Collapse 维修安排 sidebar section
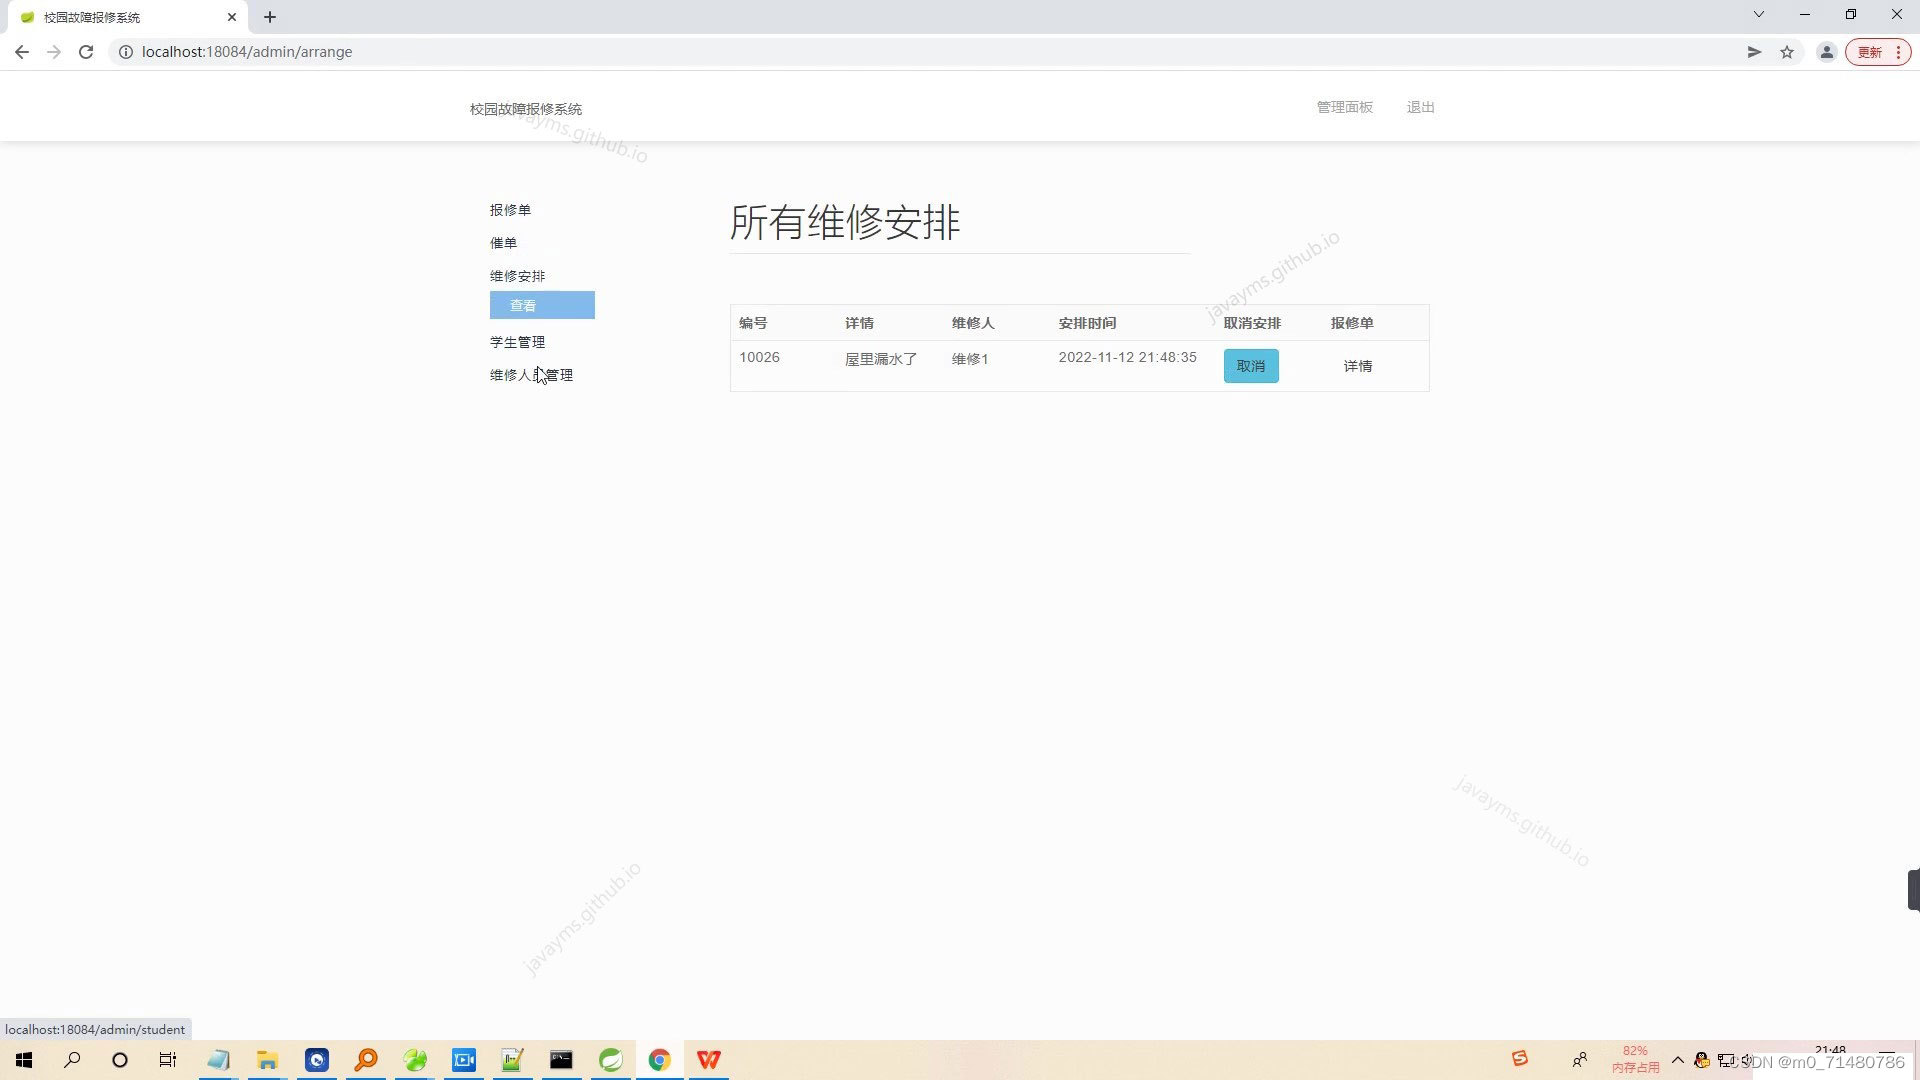Image resolution: width=1920 pixels, height=1080 pixels. 517,276
